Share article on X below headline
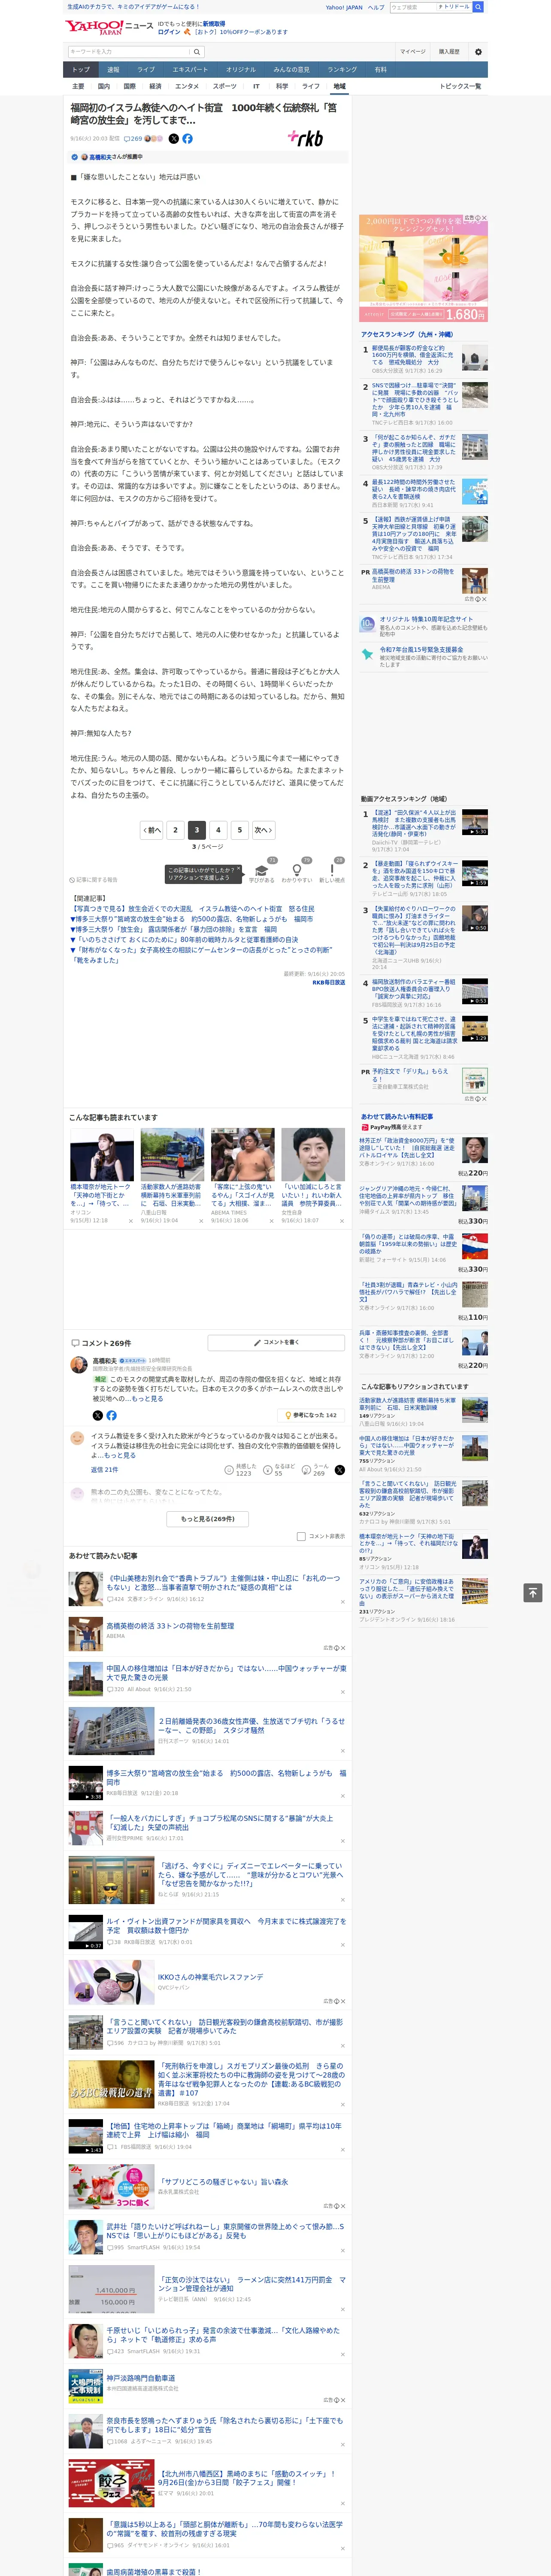 coord(174,139)
